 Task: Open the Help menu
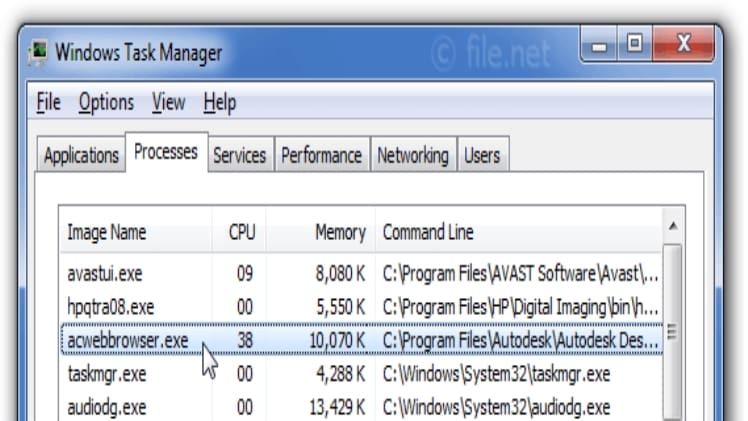click(x=219, y=102)
